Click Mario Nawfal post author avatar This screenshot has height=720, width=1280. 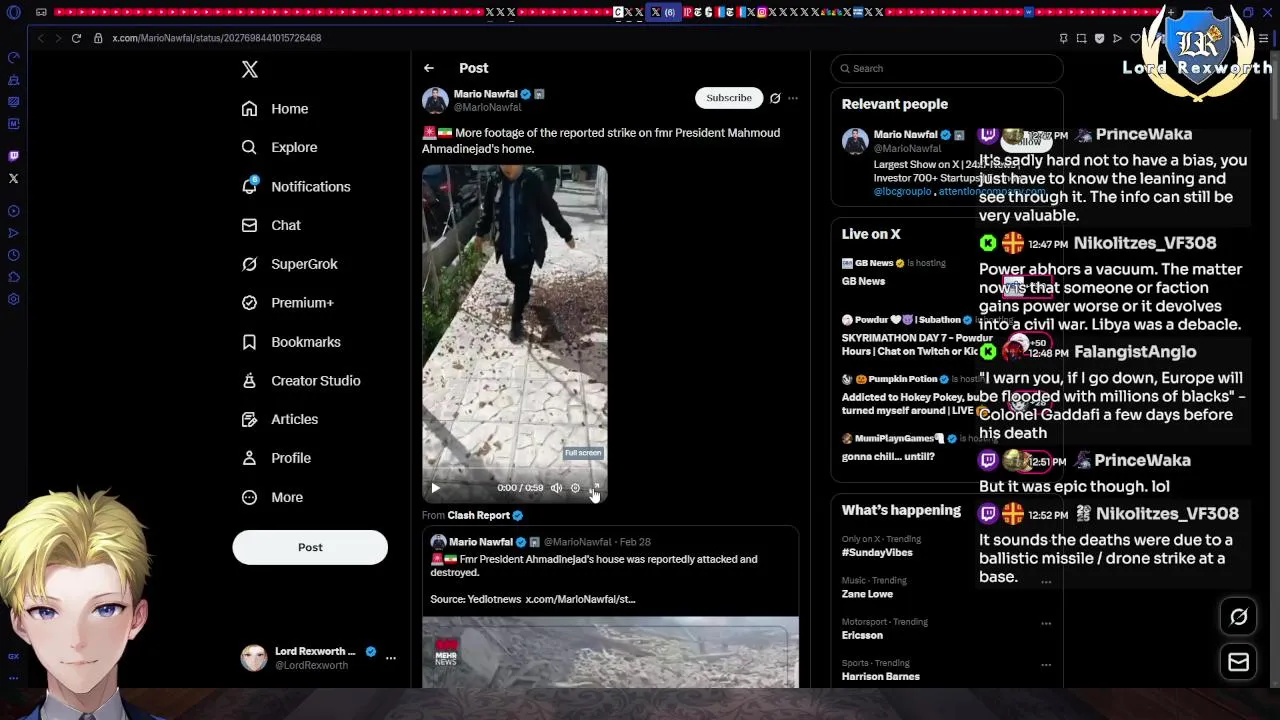[435, 100]
